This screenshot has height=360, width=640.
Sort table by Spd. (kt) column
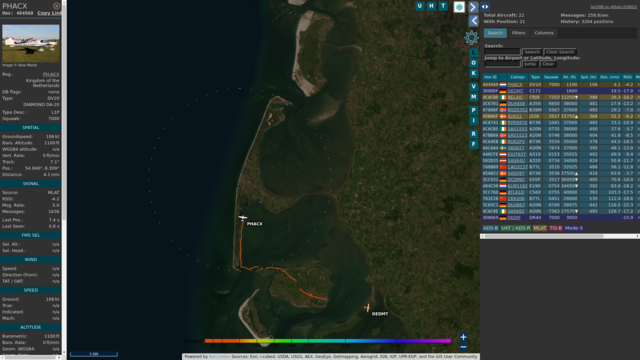(589, 77)
